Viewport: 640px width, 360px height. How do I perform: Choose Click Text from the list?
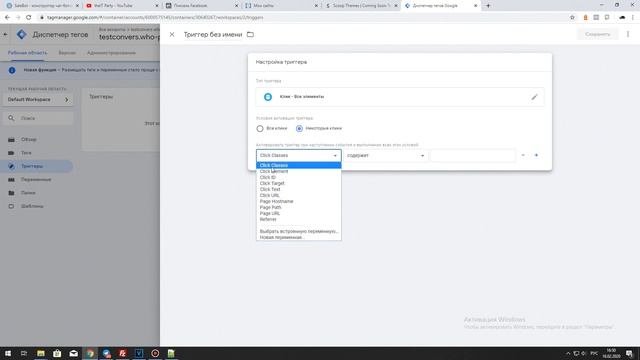tap(298, 189)
